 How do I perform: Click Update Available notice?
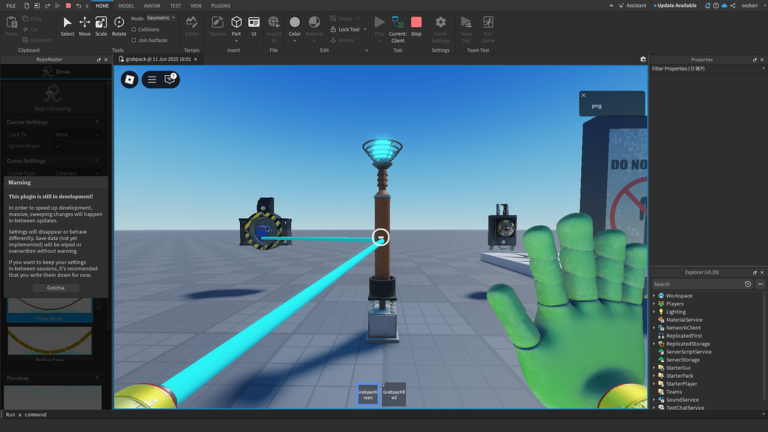(675, 5)
